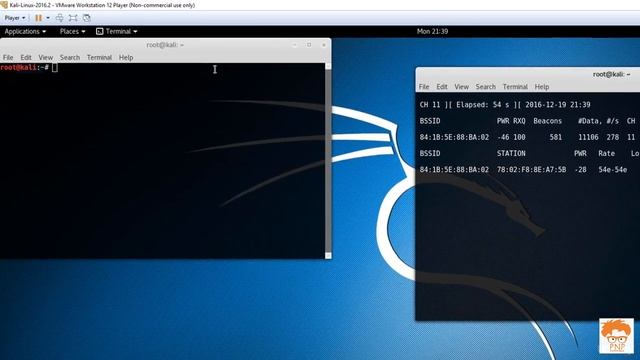Screen dimensions: 640x360
Task: Click the right terminal title bar root@kali
Action: tap(611, 74)
